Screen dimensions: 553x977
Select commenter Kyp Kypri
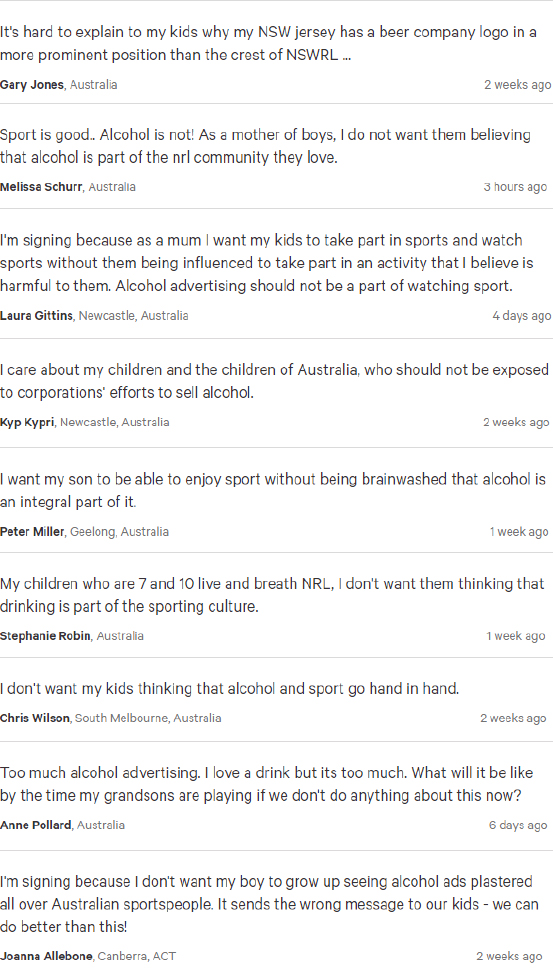pyautogui.click(x=27, y=422)
